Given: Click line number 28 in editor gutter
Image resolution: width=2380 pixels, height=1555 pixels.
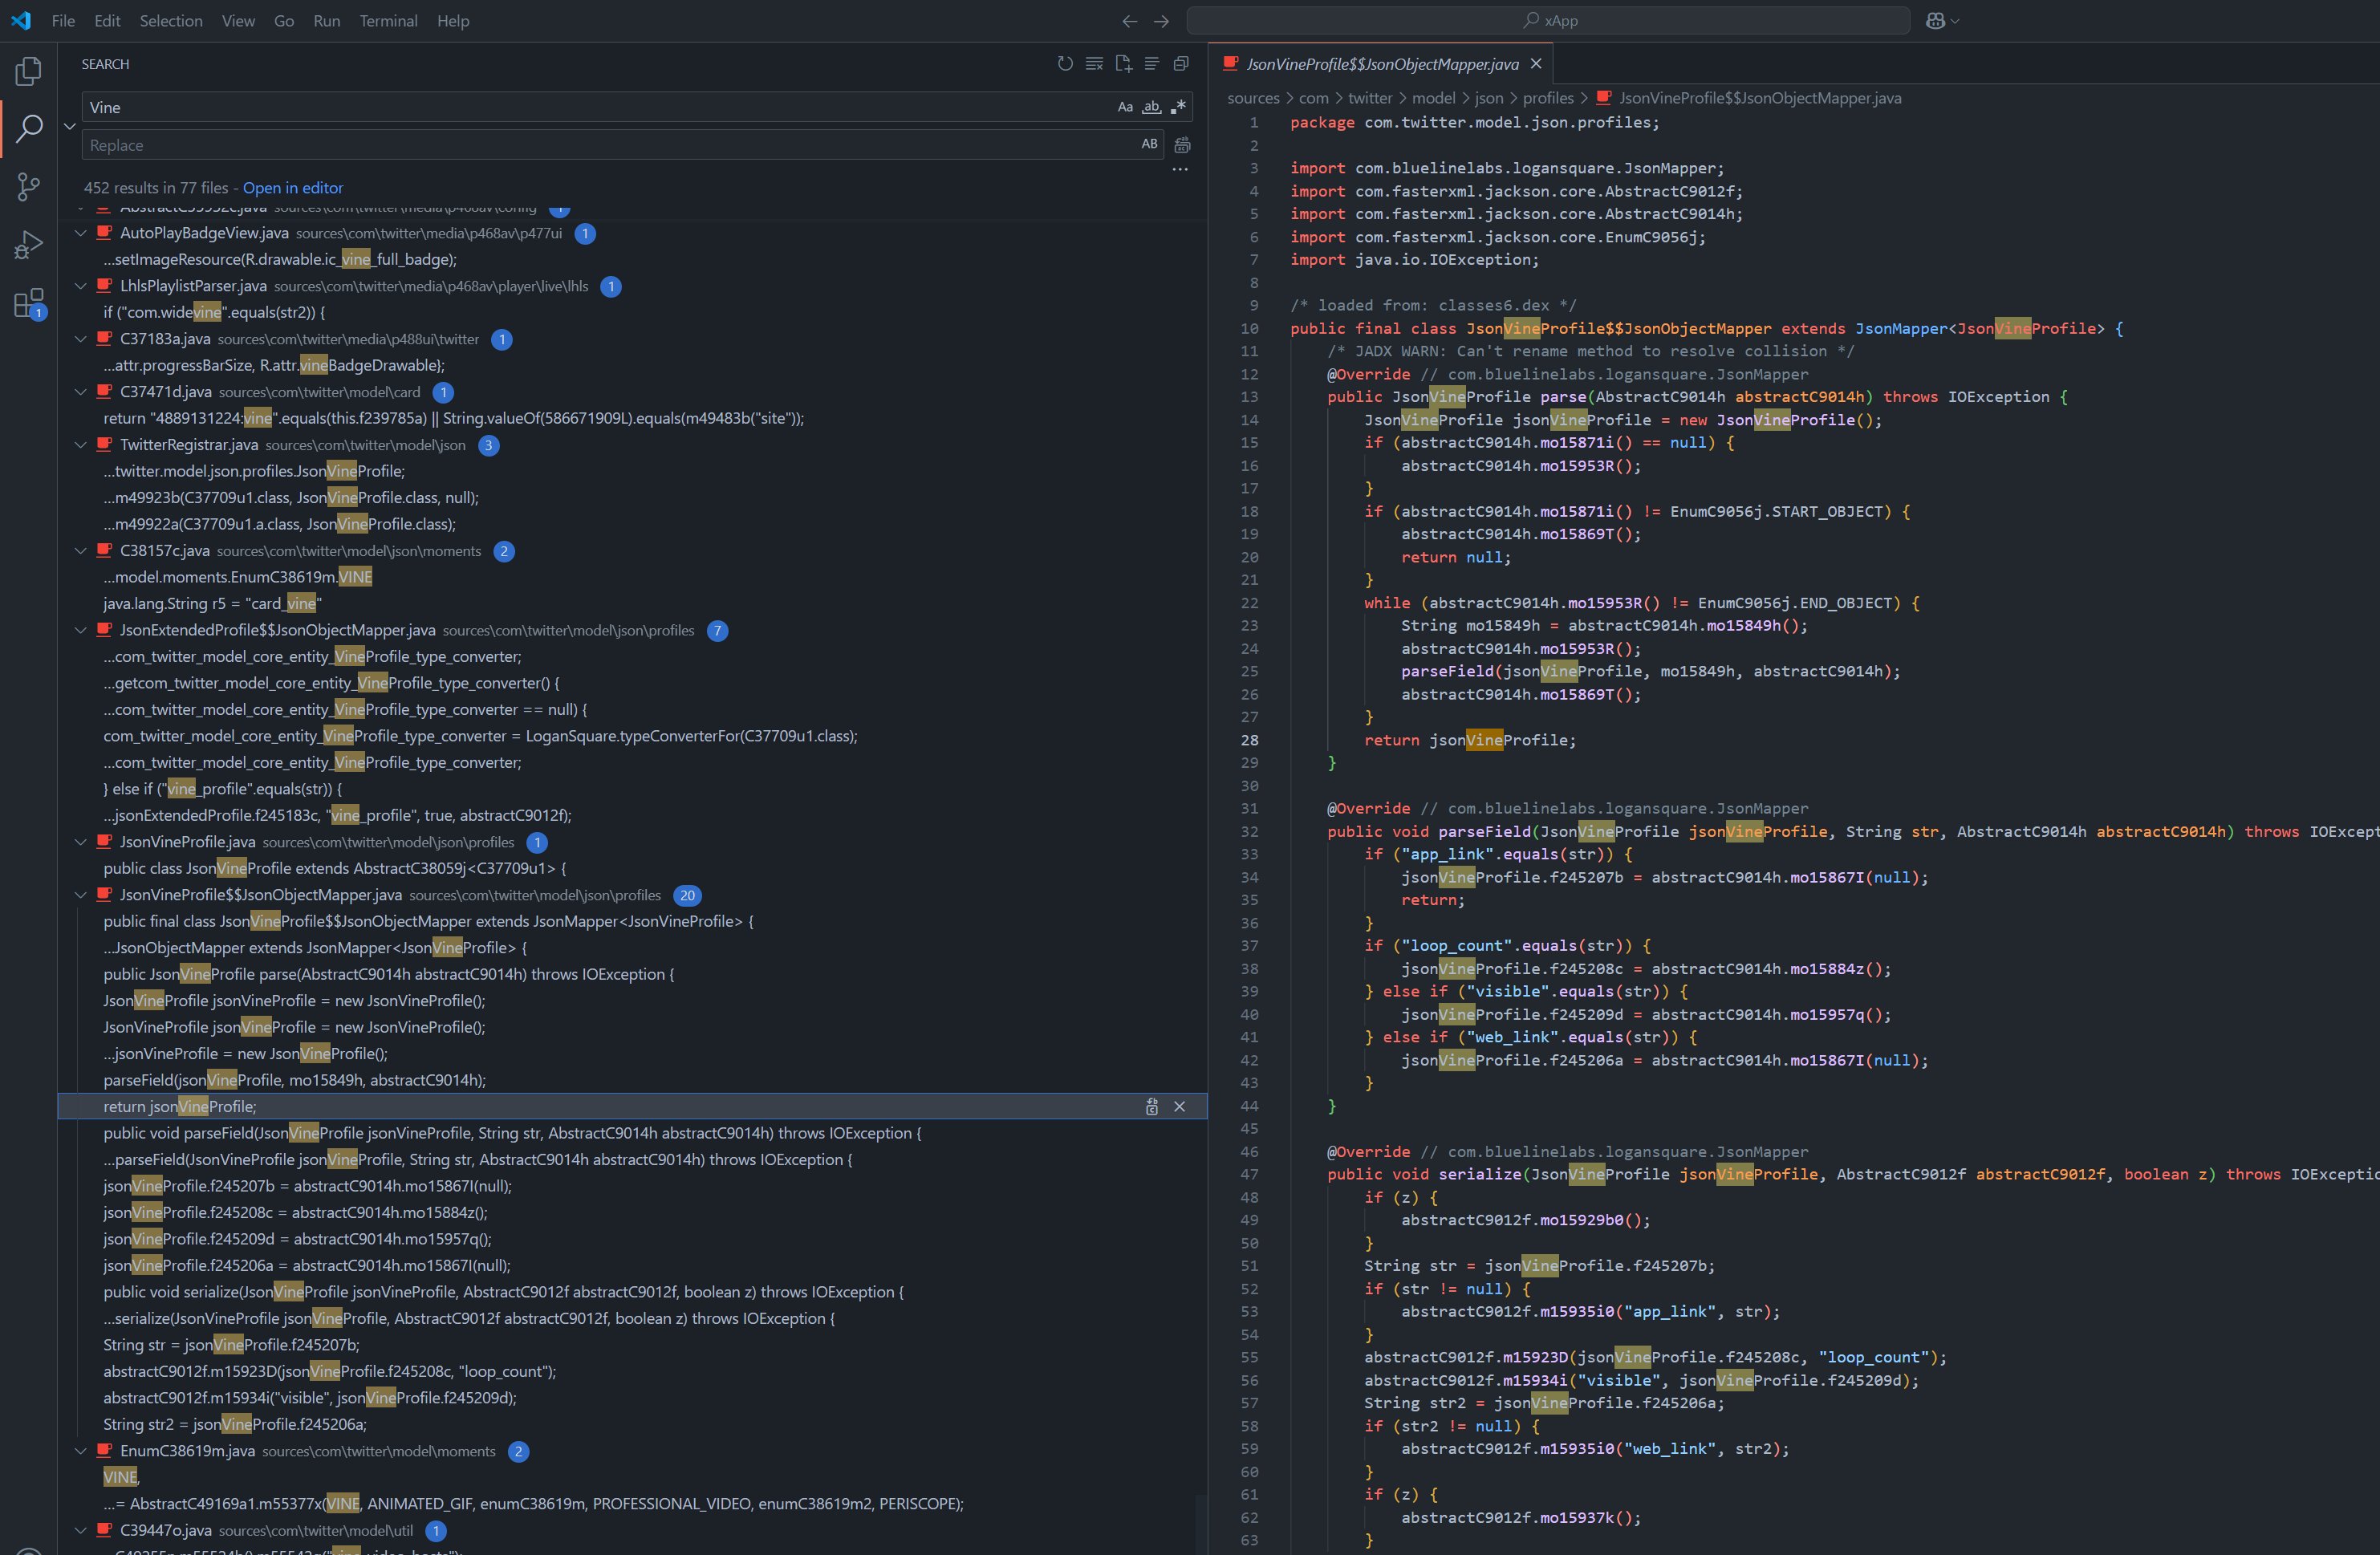Looking at the screenshot, I should pos(1250,740).
